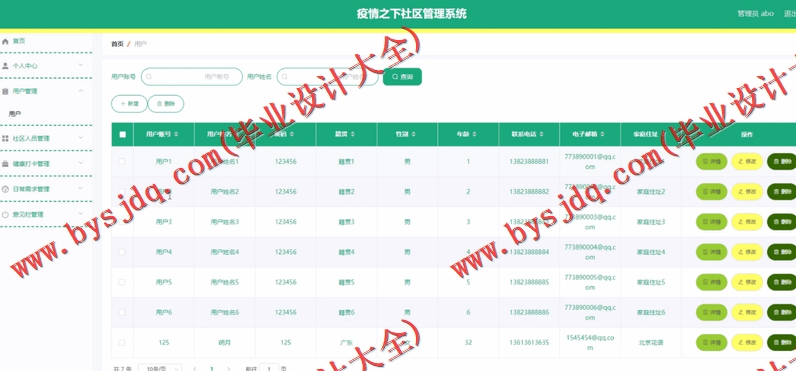The image size is (796, 371).
Task: Check the row checkbox for 用户4
Action: (x=122, y=252)
